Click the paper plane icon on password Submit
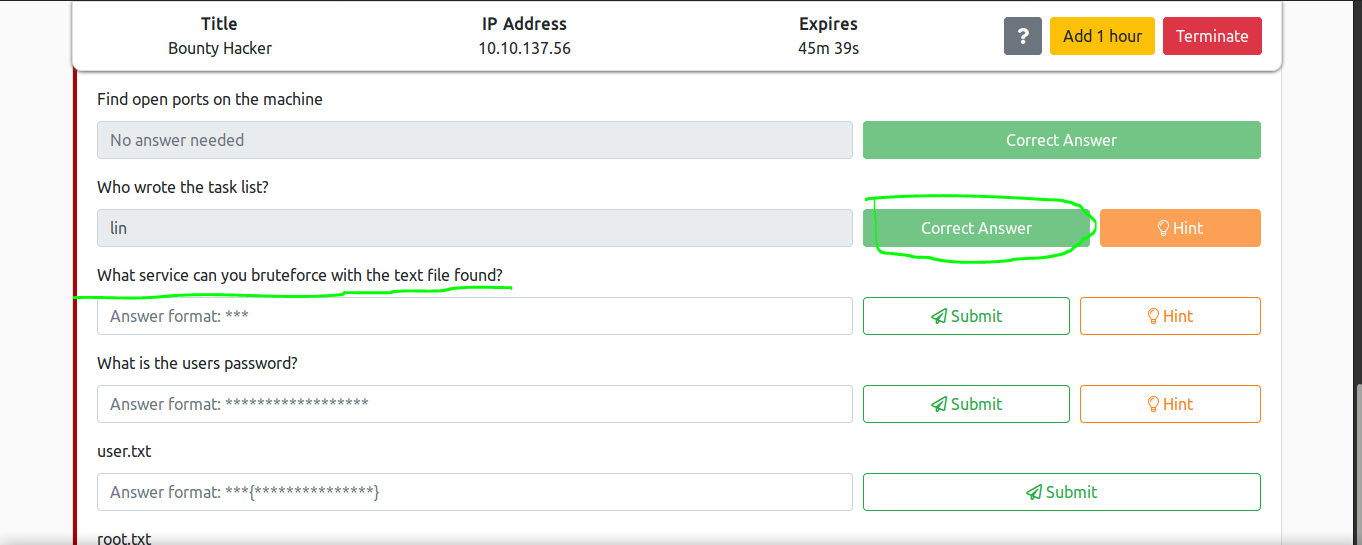Viewport: 1362px width, 545px height. pyautogui.click(x=938, y=404)
